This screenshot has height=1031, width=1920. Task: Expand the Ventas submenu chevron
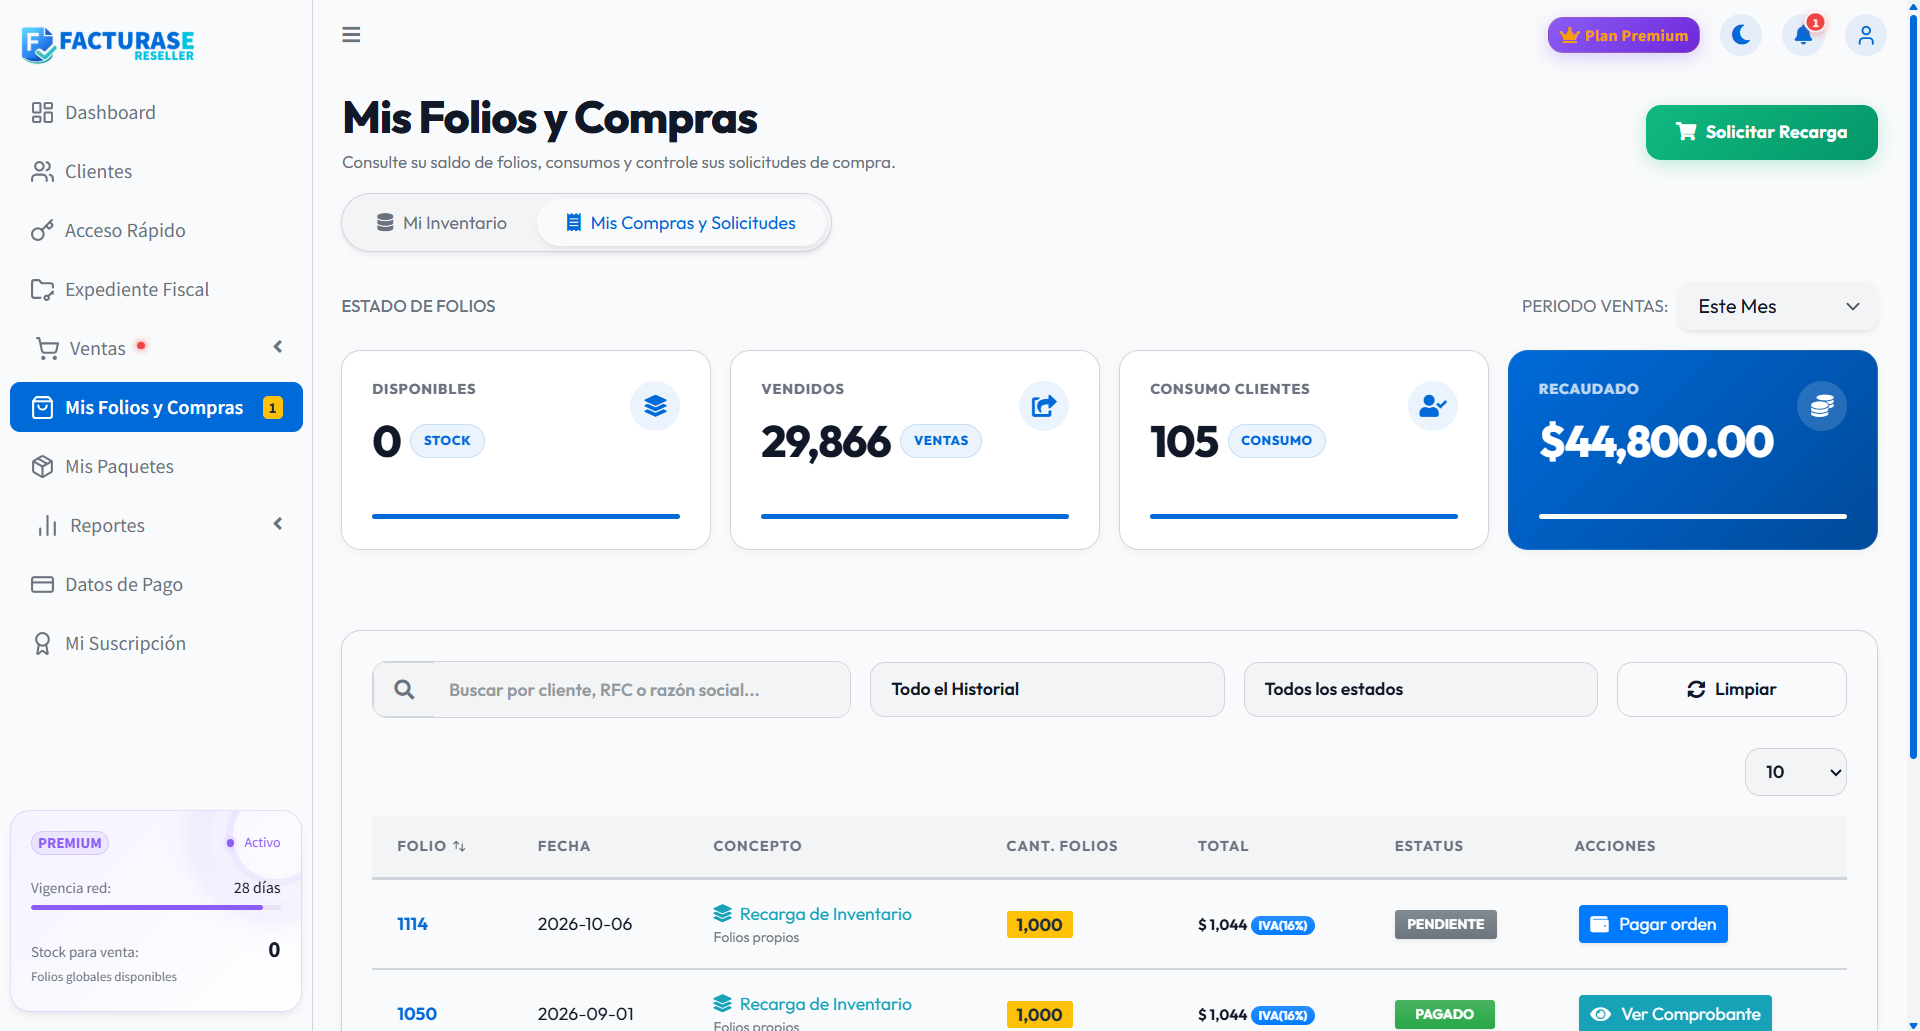tap(278, 347)
